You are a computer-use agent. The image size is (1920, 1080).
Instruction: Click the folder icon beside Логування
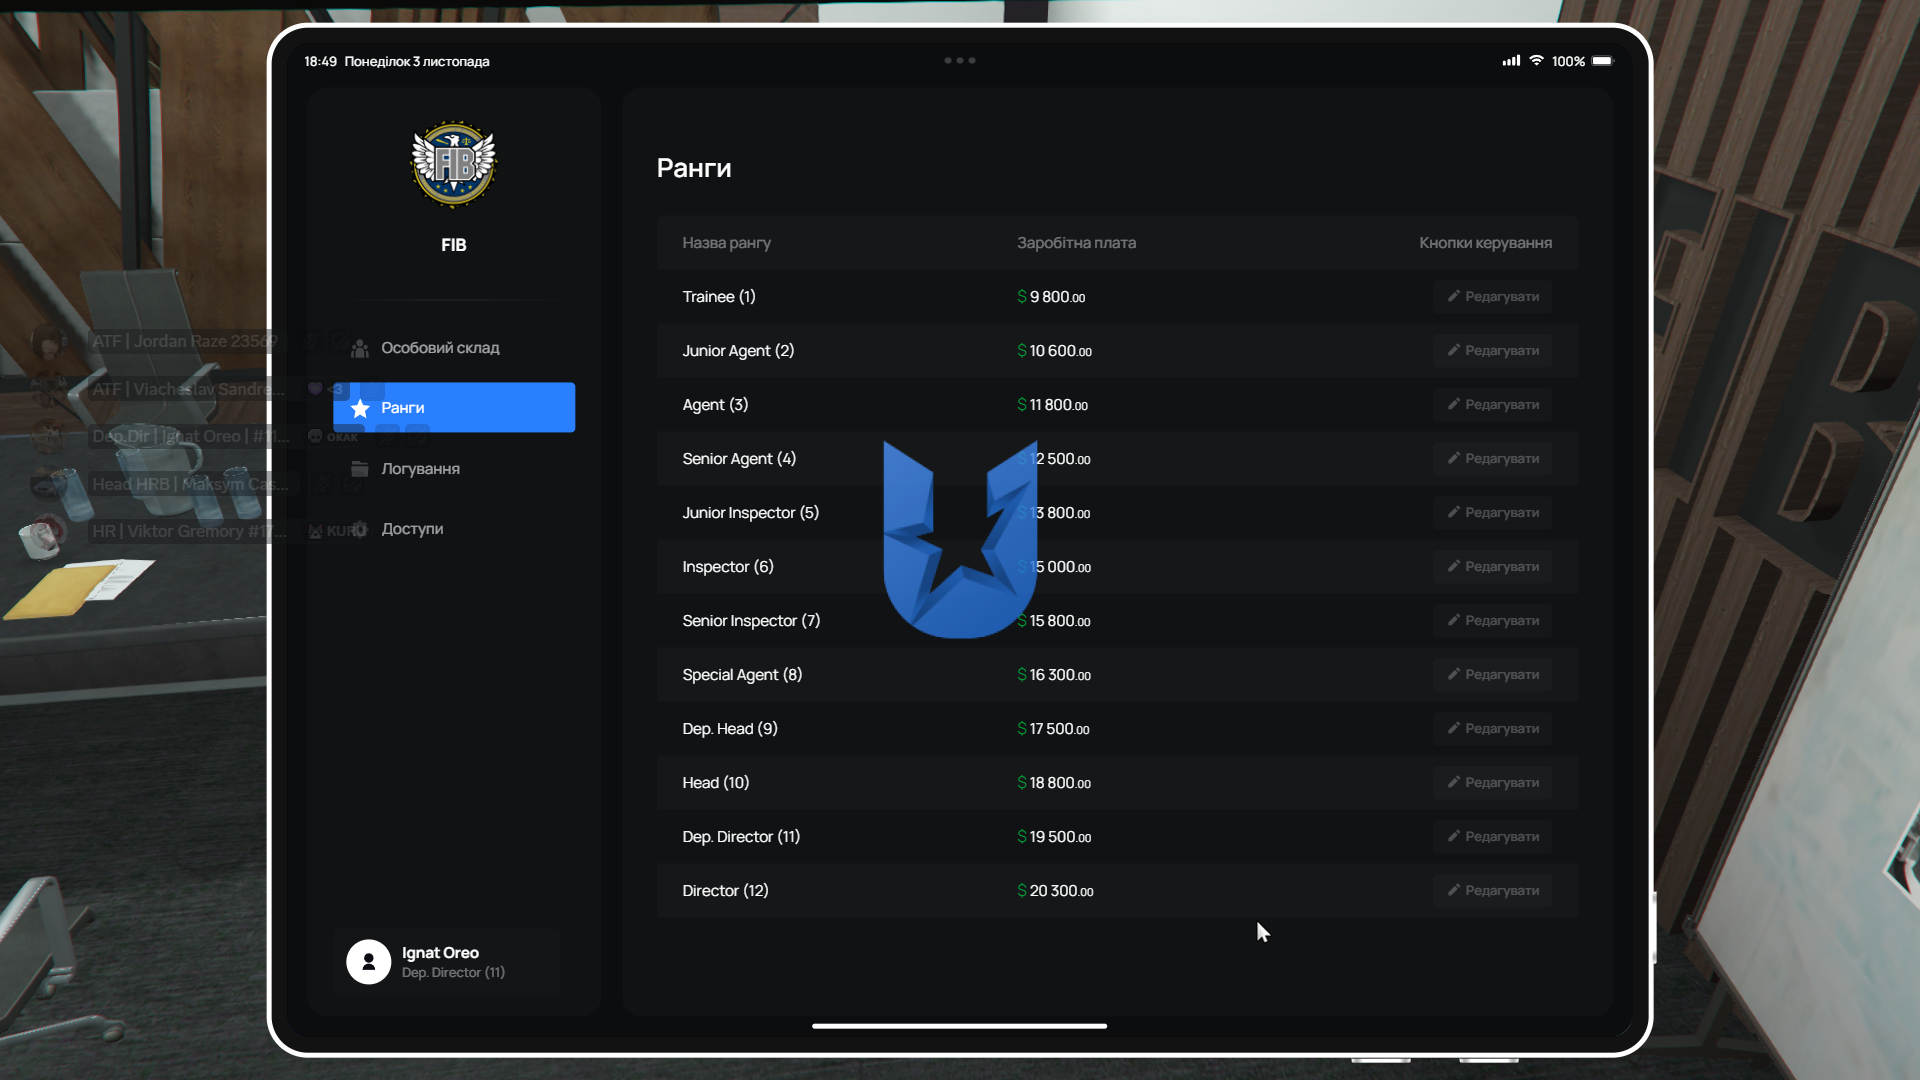(x=360, y=468)
